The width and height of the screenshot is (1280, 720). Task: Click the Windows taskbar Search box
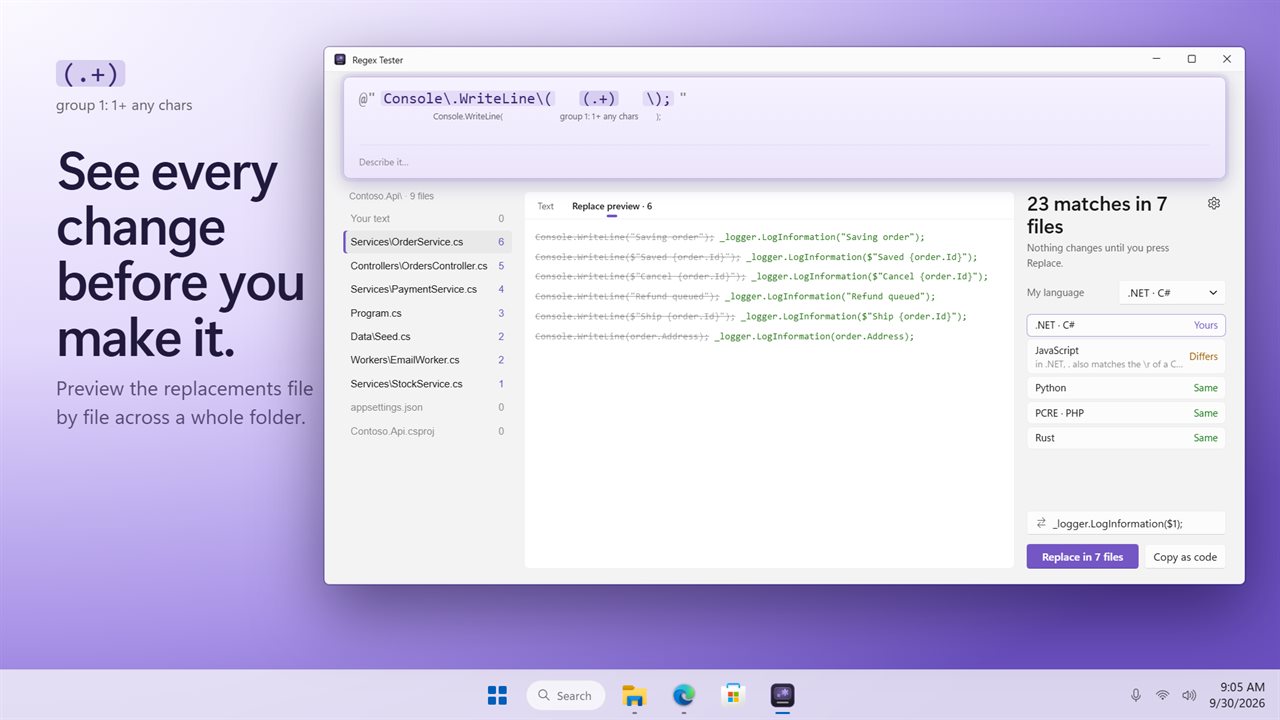click(x=566, y=695)
